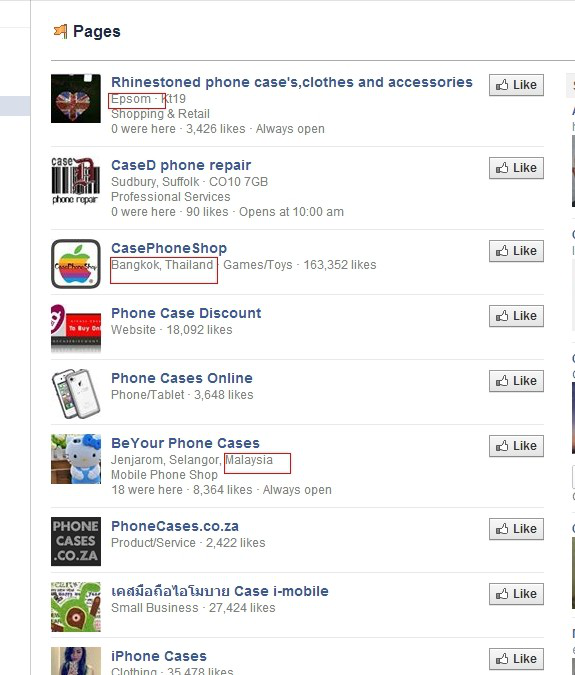Like the BeYour Phone Cases page

point(516,446)
